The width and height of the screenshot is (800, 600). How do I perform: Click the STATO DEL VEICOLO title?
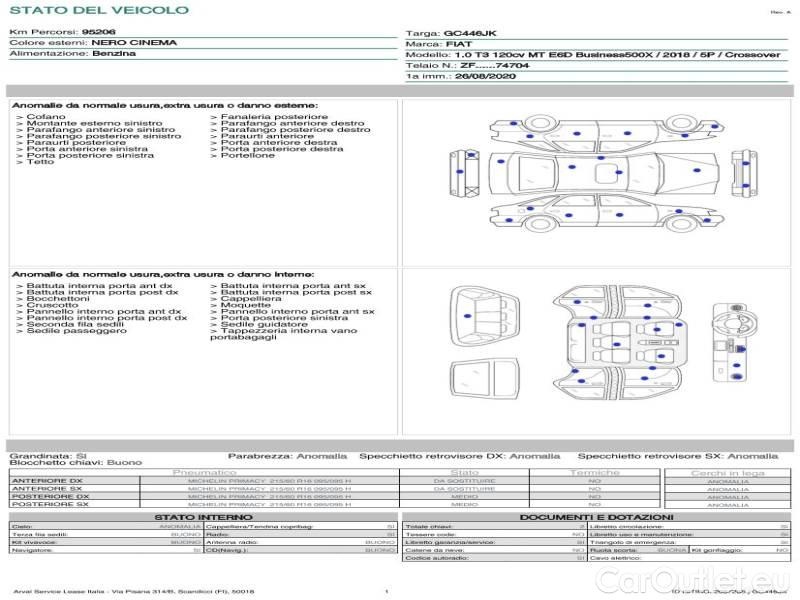(98, 10)
